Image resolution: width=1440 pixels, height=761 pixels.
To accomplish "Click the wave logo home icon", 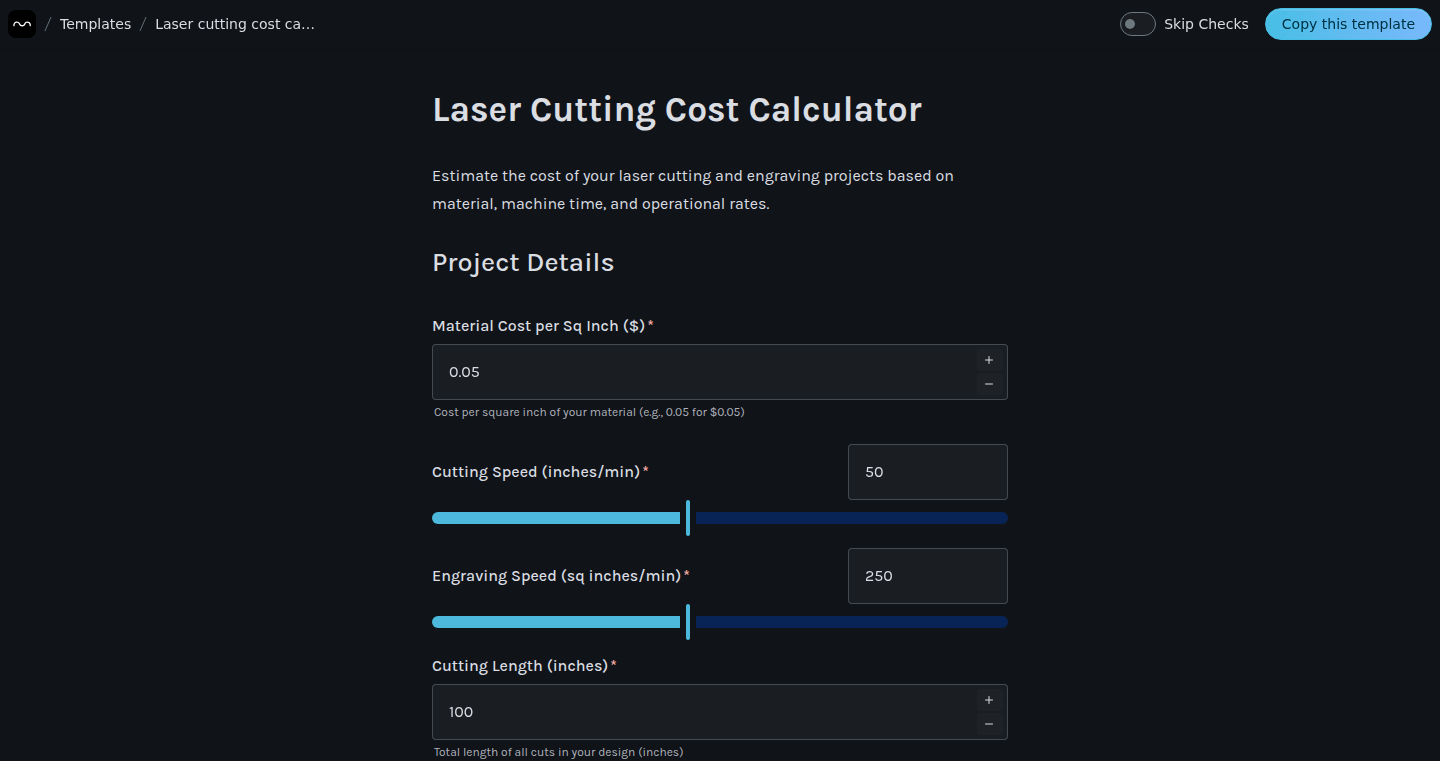I will coord(22,24).
